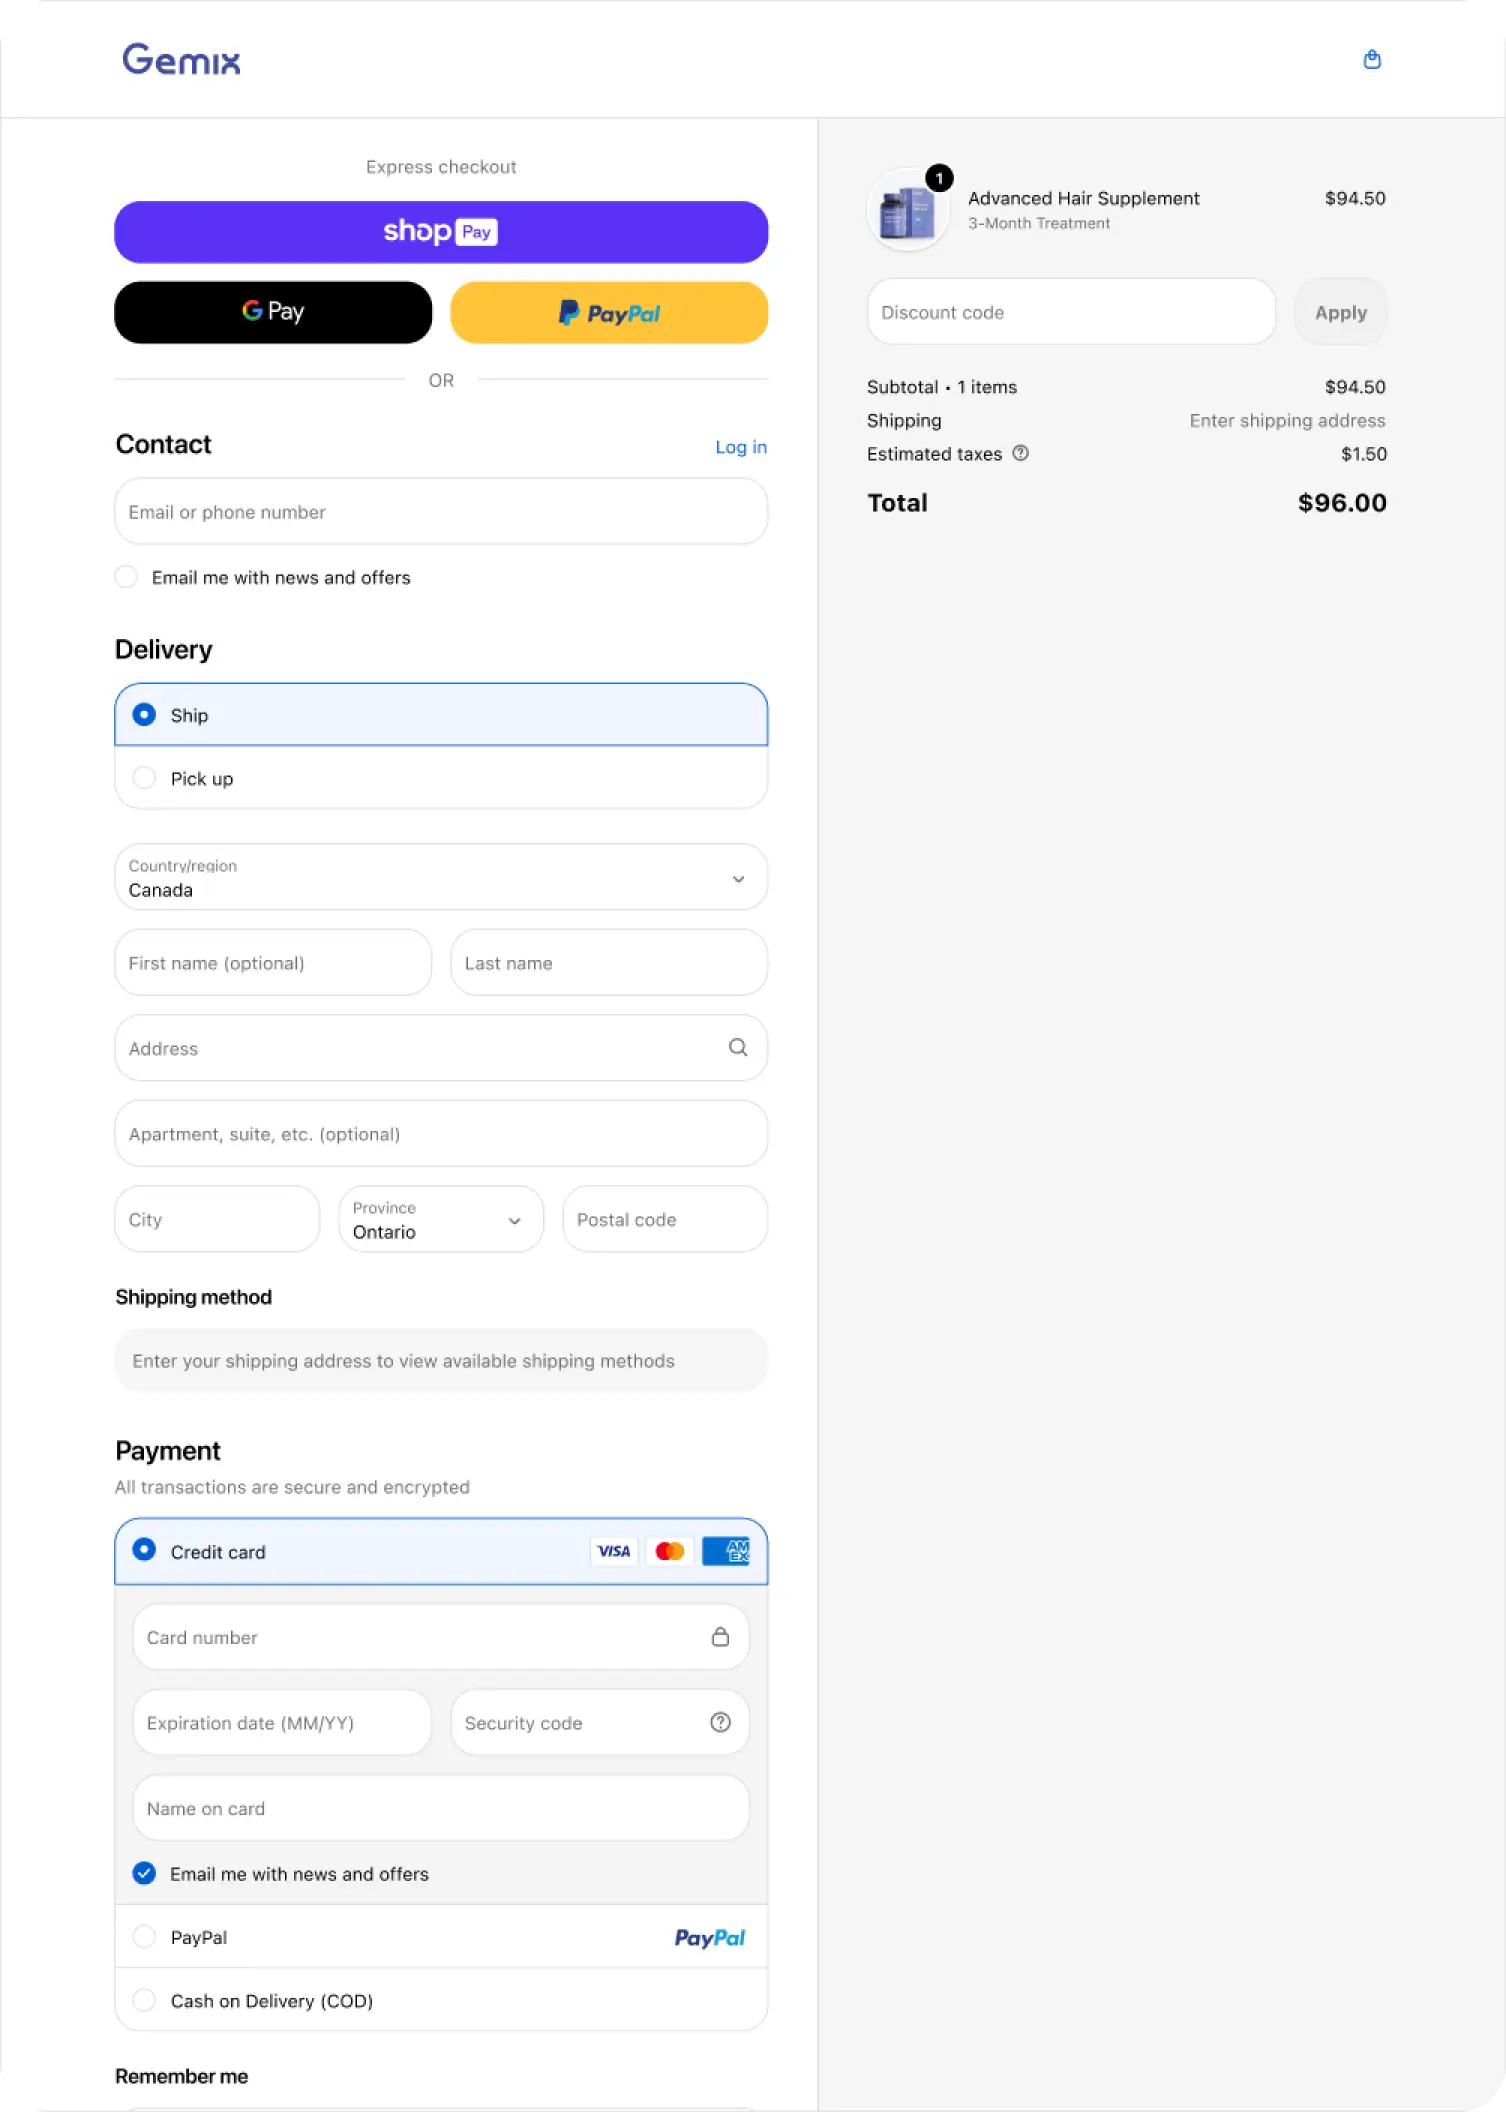Pay with Shop Pay express button

click(x=441, y=232)
